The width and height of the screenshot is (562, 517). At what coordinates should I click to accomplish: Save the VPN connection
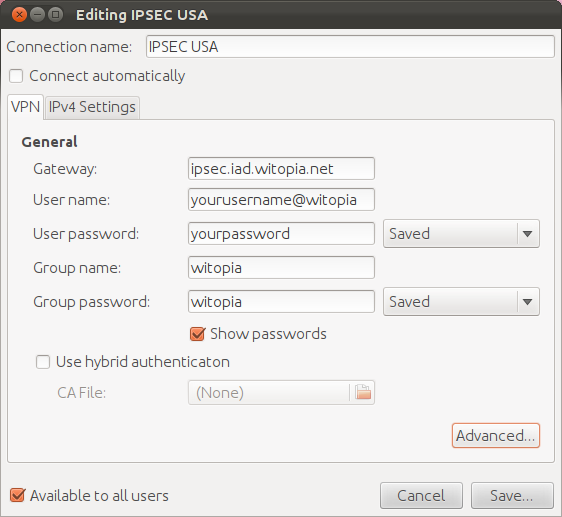(512, 495)
